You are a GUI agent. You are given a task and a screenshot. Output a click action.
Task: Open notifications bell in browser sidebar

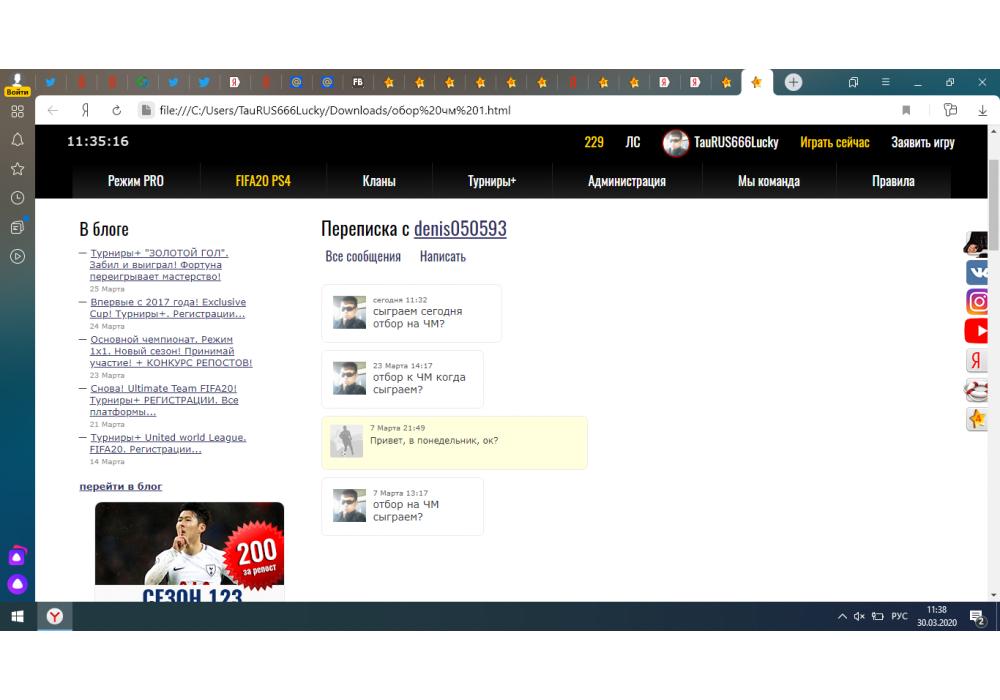17,140
